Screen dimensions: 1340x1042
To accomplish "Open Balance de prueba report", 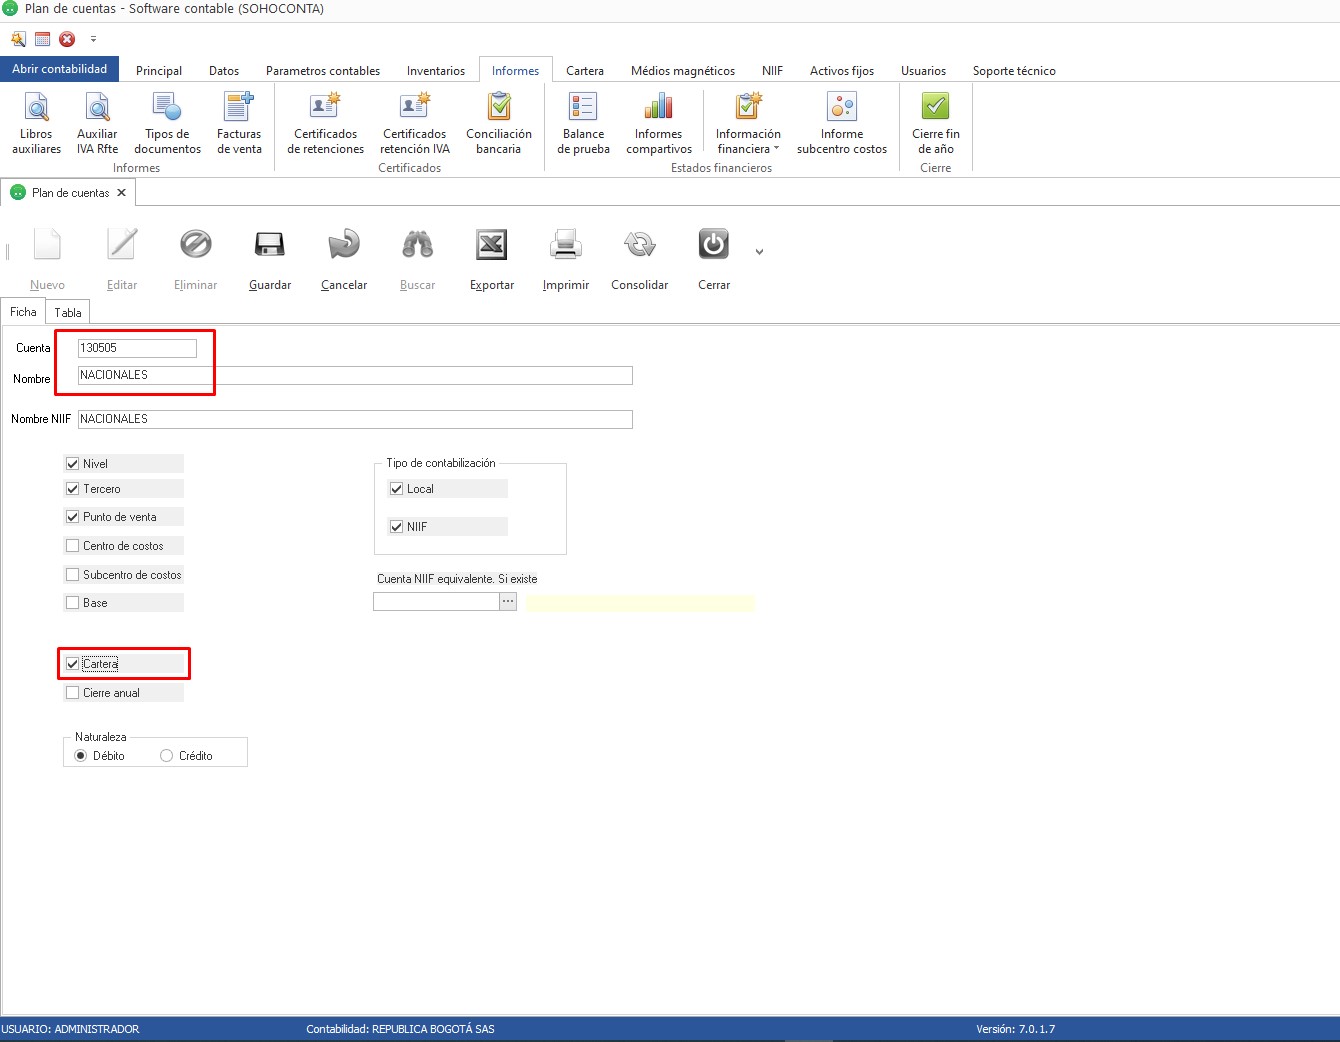I will (583, 122).
